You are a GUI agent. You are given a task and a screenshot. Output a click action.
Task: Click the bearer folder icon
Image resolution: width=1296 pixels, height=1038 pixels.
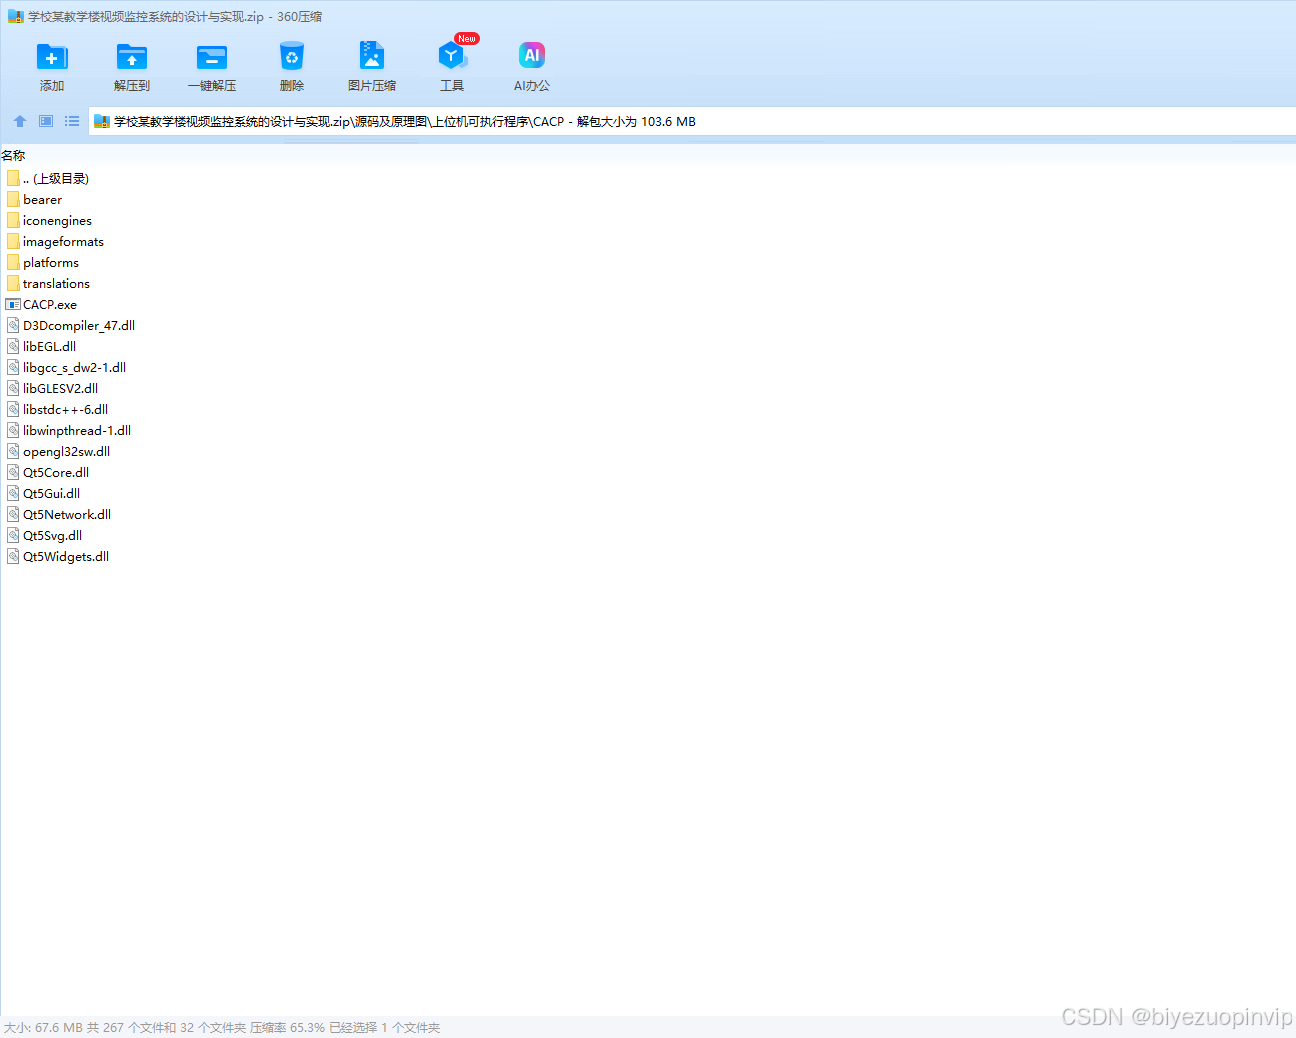[13, 199]
